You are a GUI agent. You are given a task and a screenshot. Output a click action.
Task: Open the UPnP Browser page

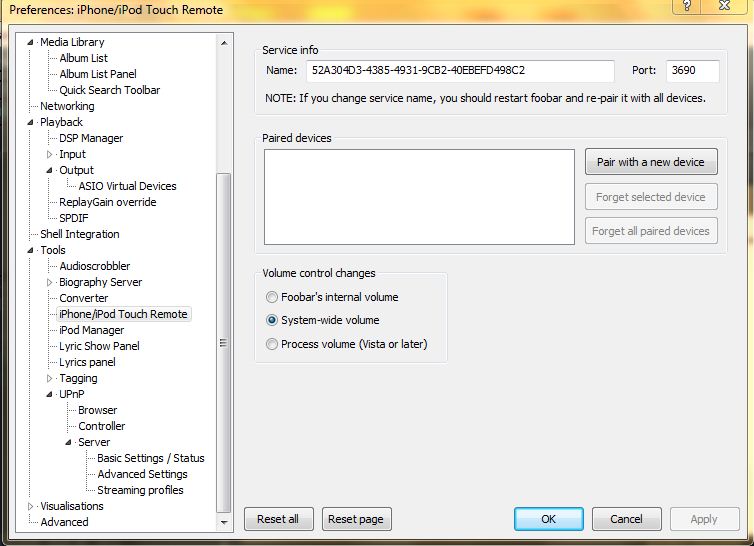[x=98, y=410]
